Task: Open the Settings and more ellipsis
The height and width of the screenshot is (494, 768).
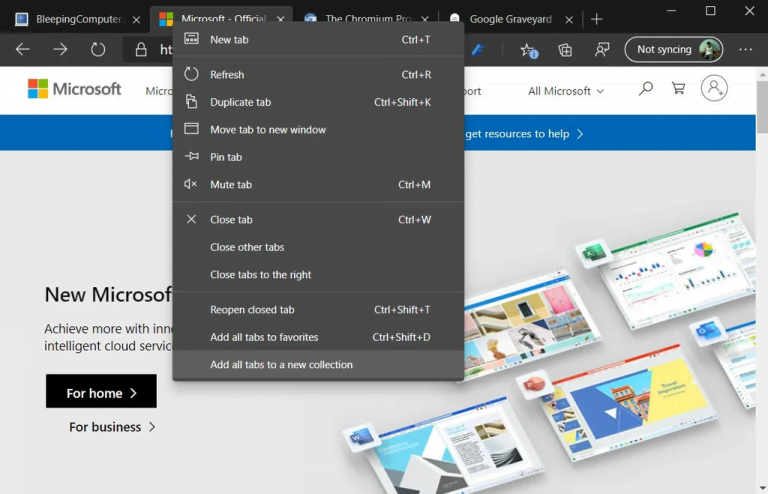Action: pos(745,49)
